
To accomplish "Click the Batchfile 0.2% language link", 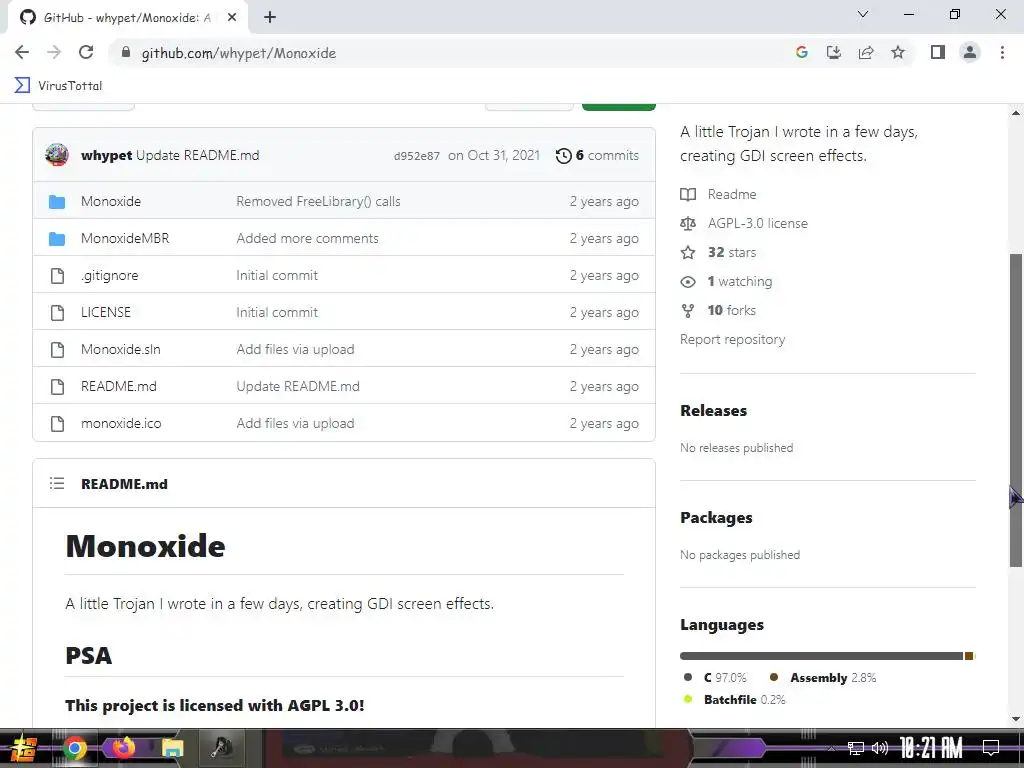I will 734,699.
